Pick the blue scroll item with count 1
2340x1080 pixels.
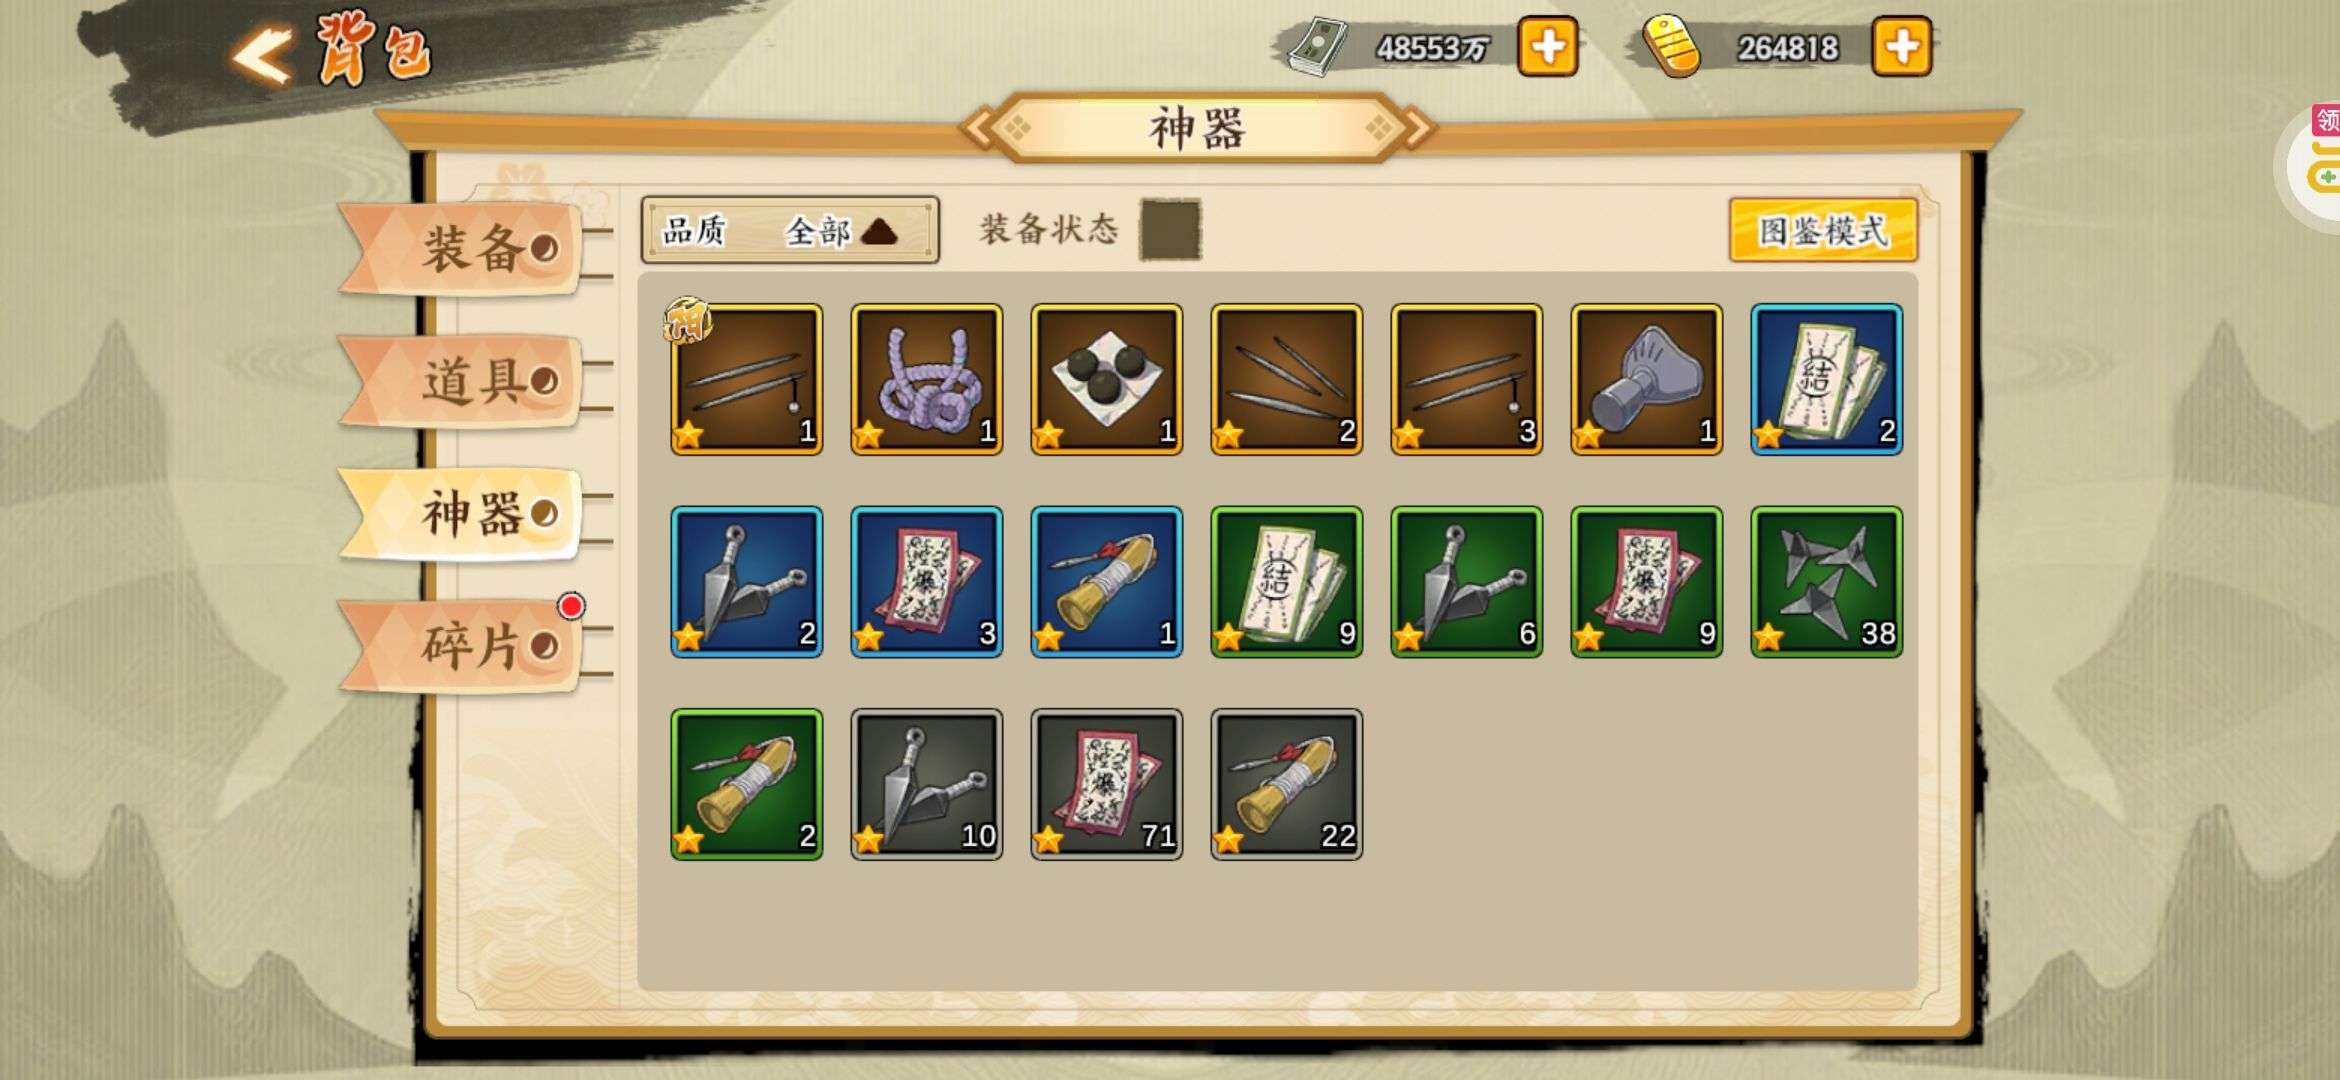(1107, 582)
